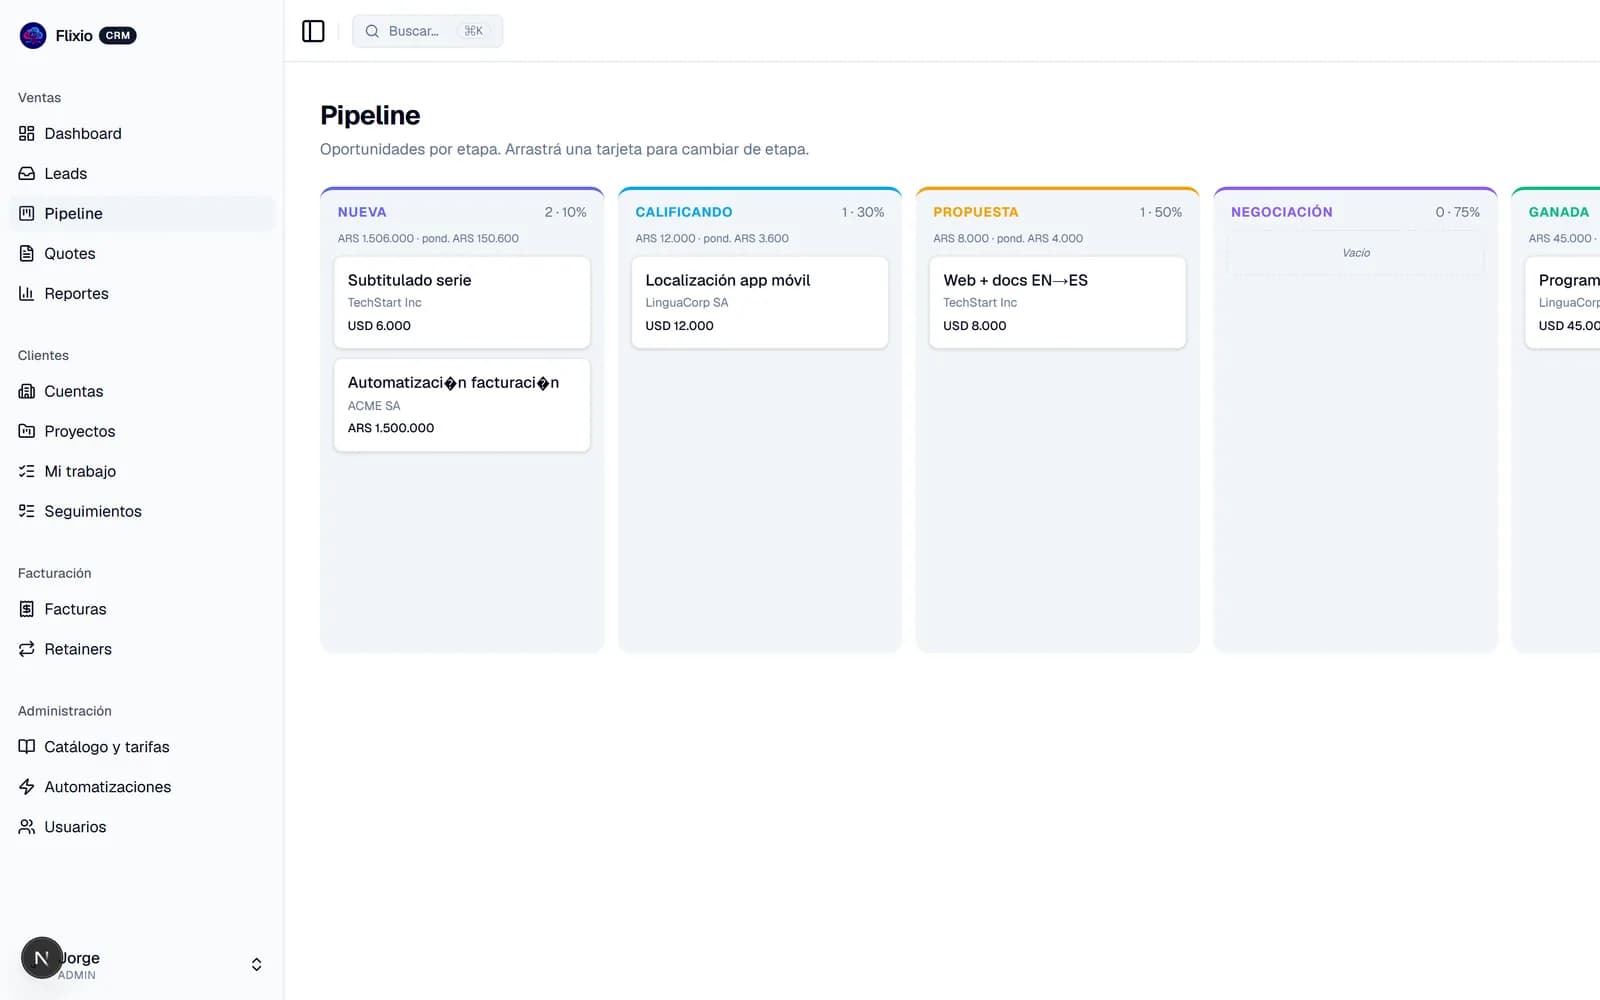Click the Leads inbox icon

pos(27,173)
